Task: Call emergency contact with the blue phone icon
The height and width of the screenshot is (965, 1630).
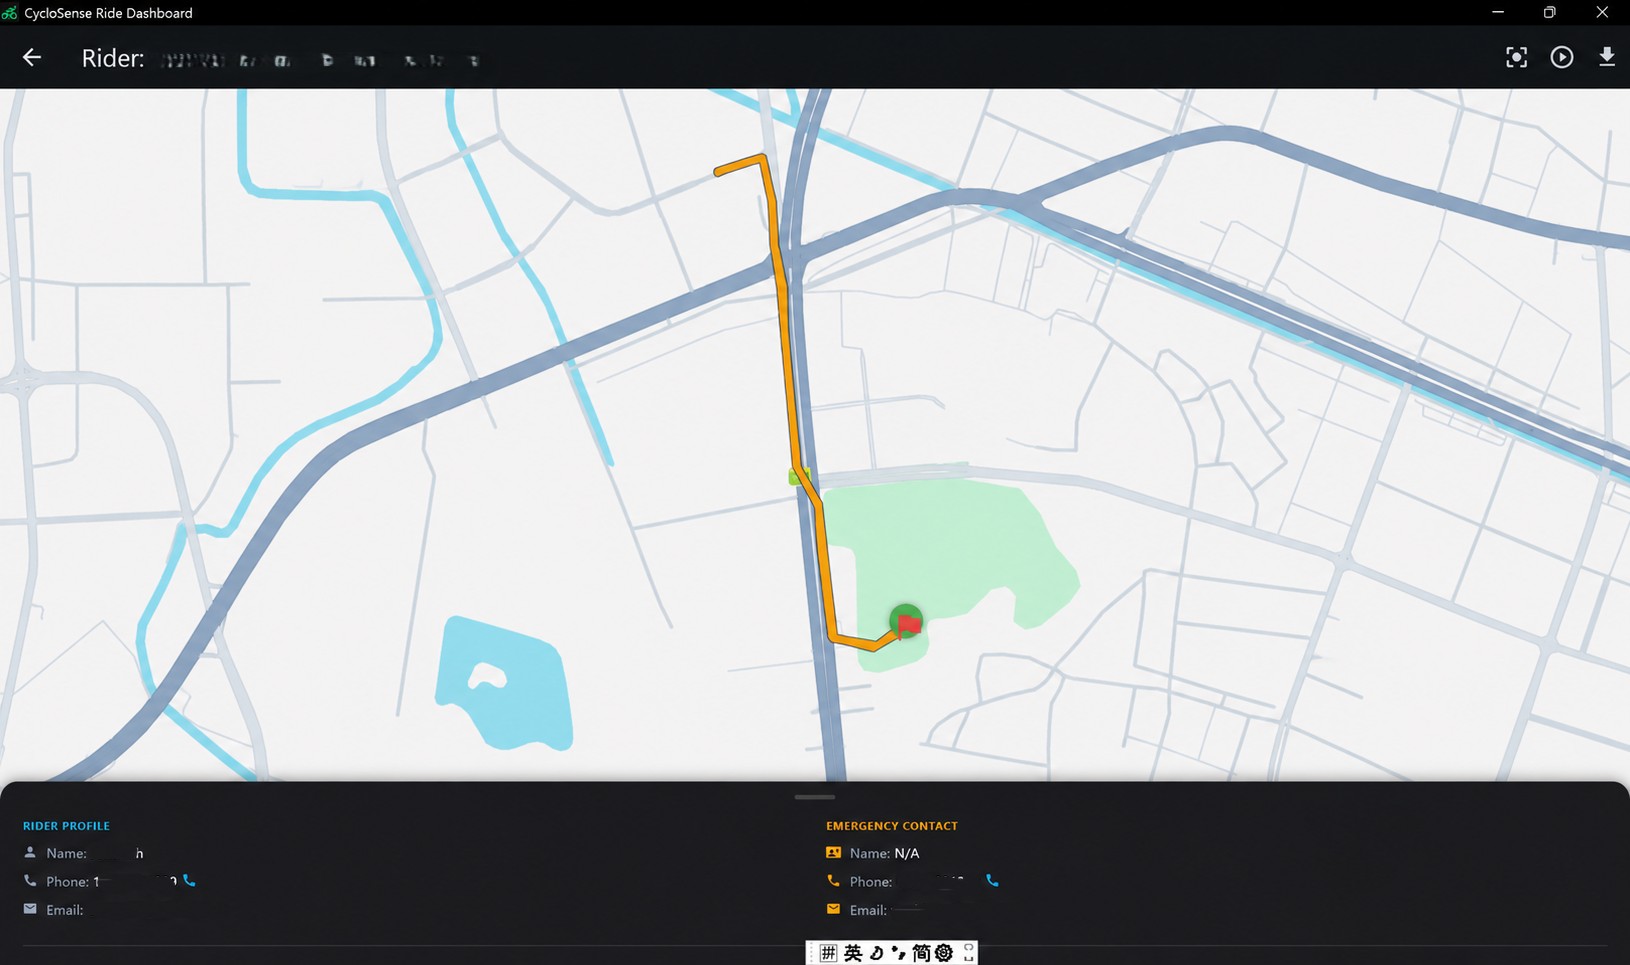Action: 992,881
